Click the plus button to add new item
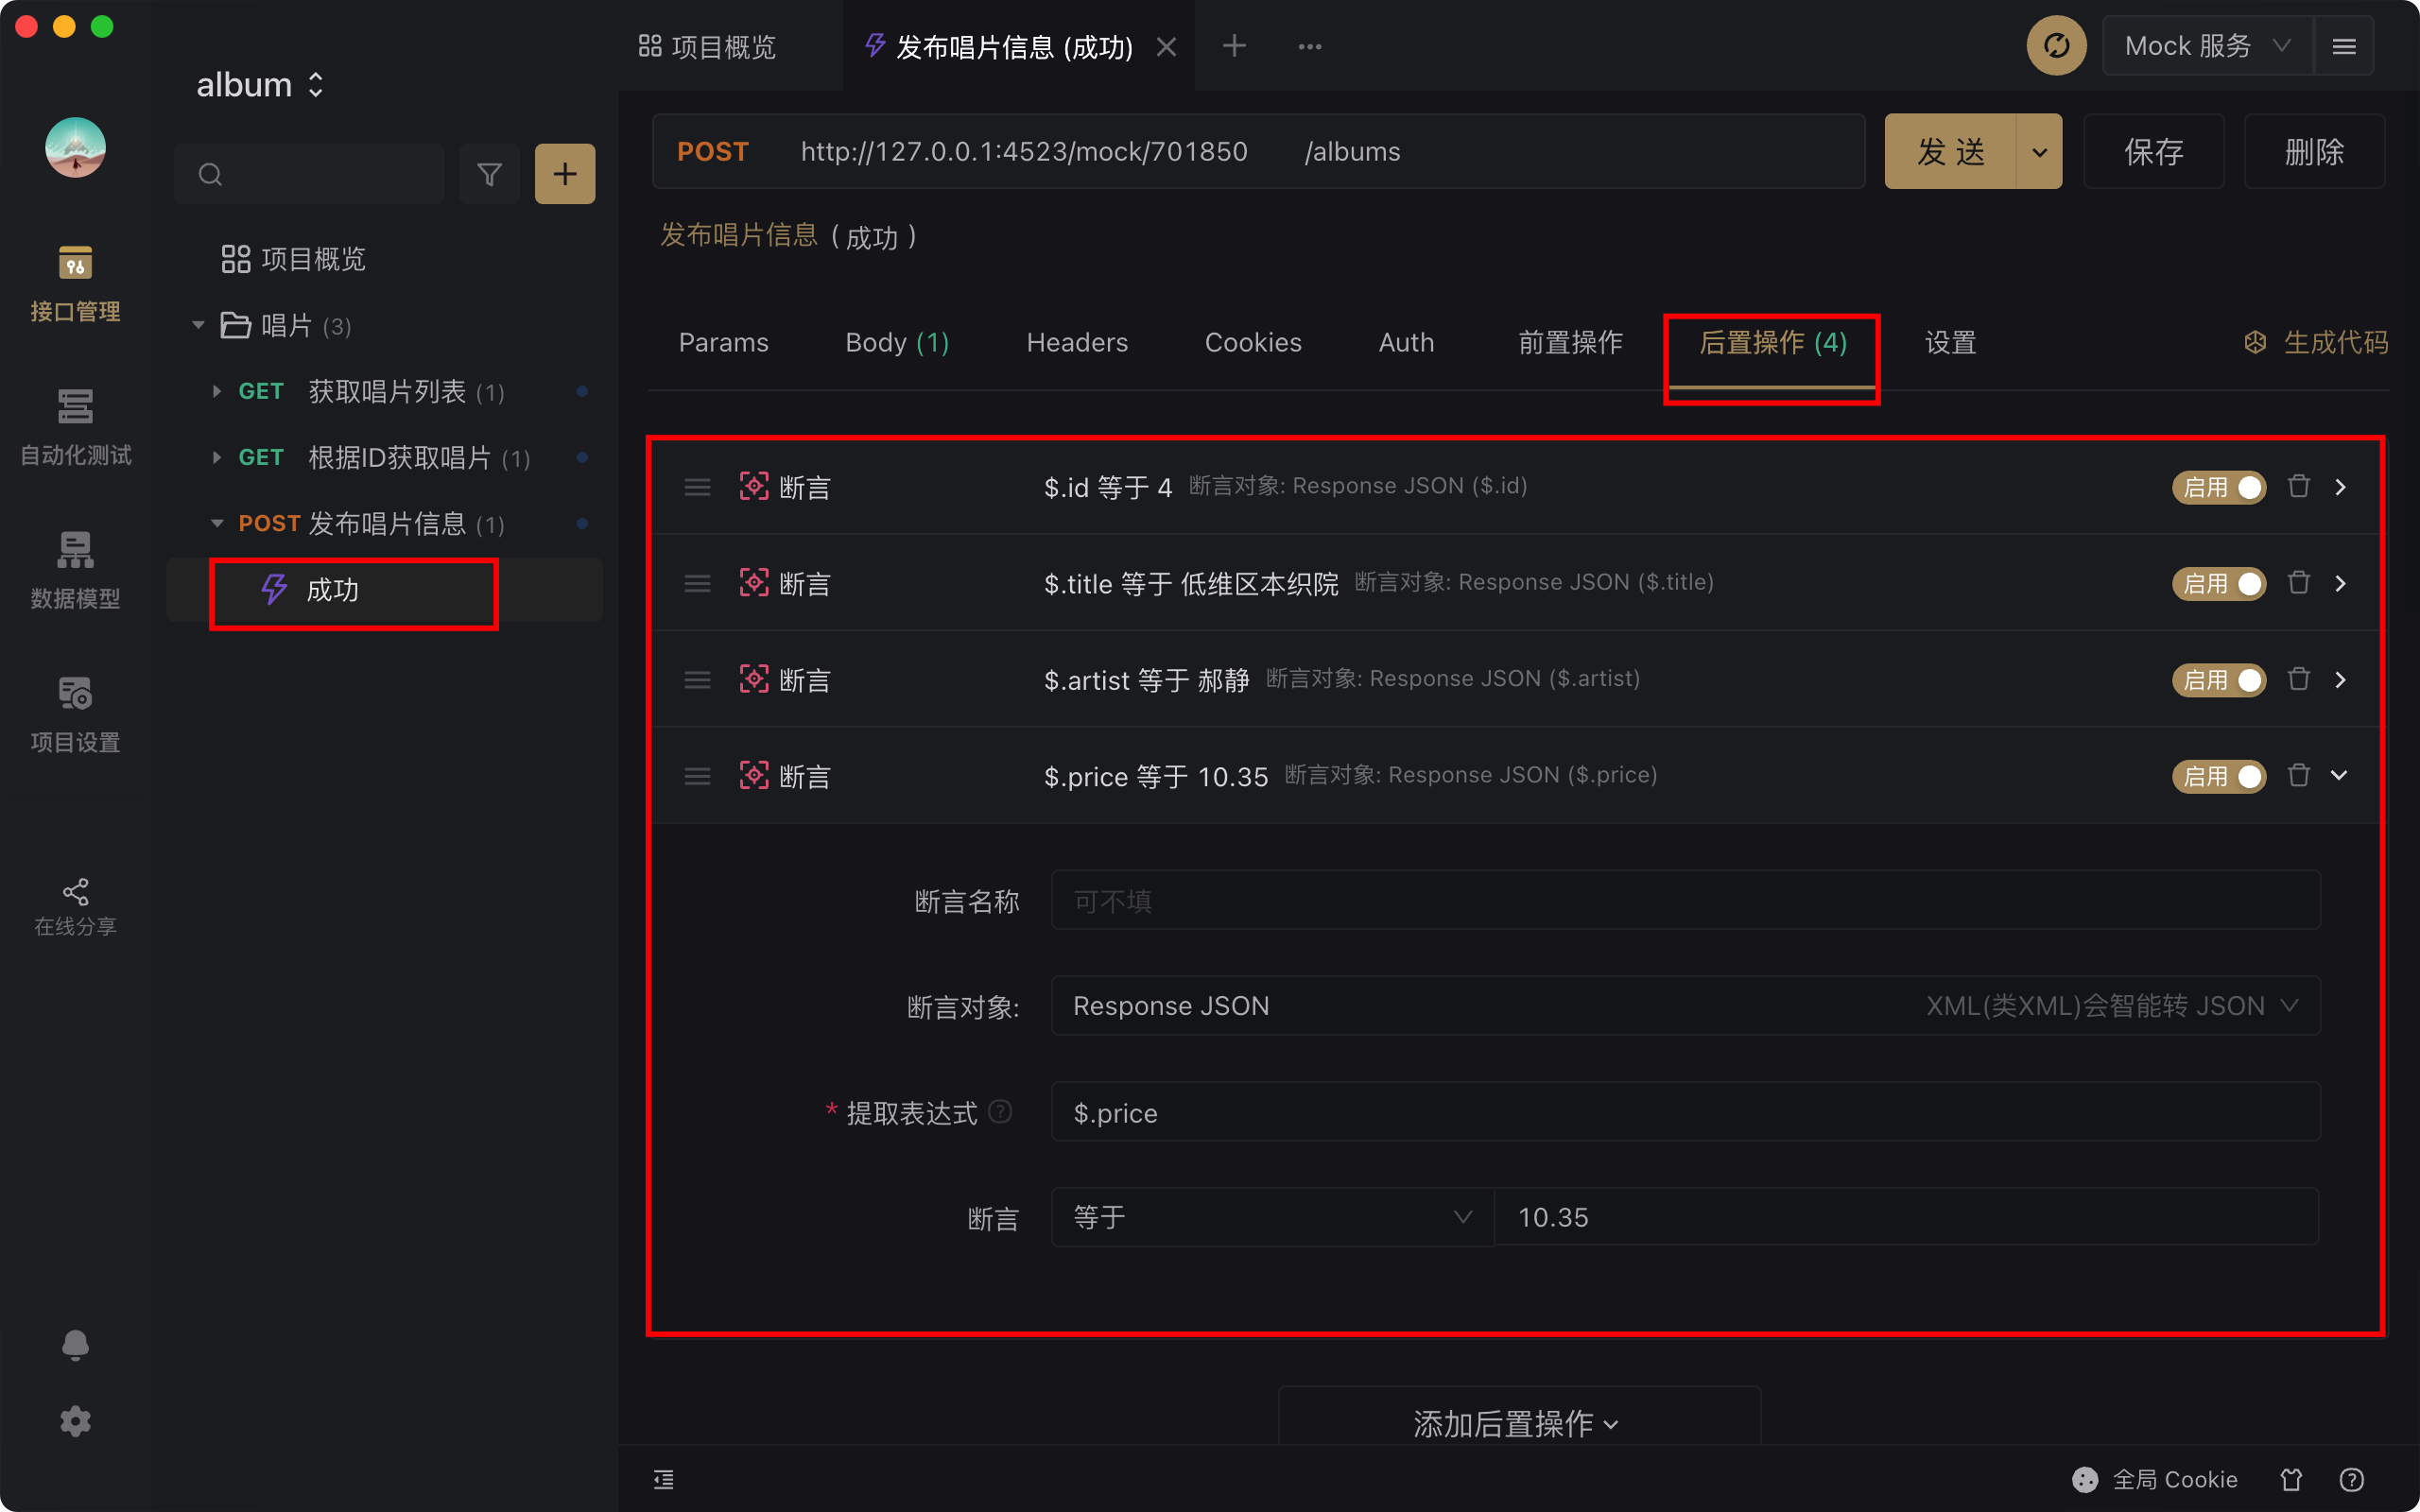This screenshot has width=2420, height=1512. tap(565, 174)
